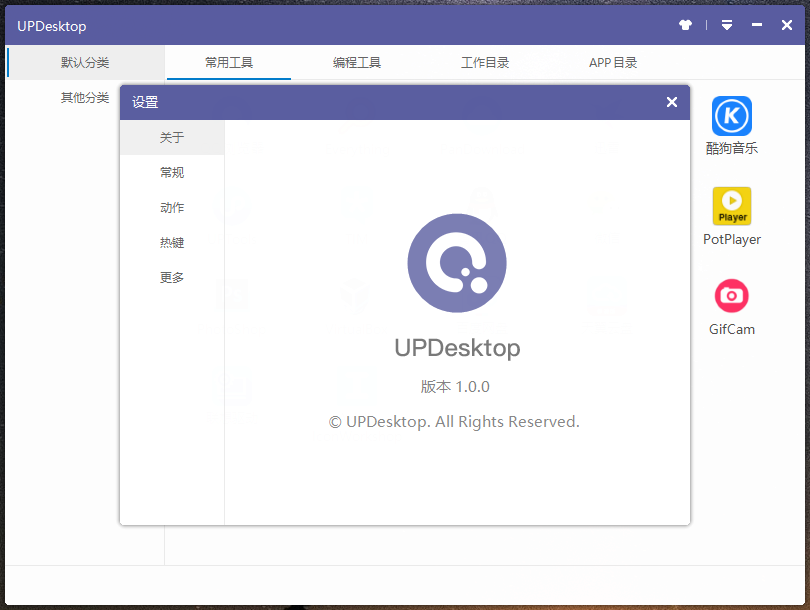Viewport: 810px width, 610px height.
Task: Close the 设置 dialog
Action: point(672,102)
